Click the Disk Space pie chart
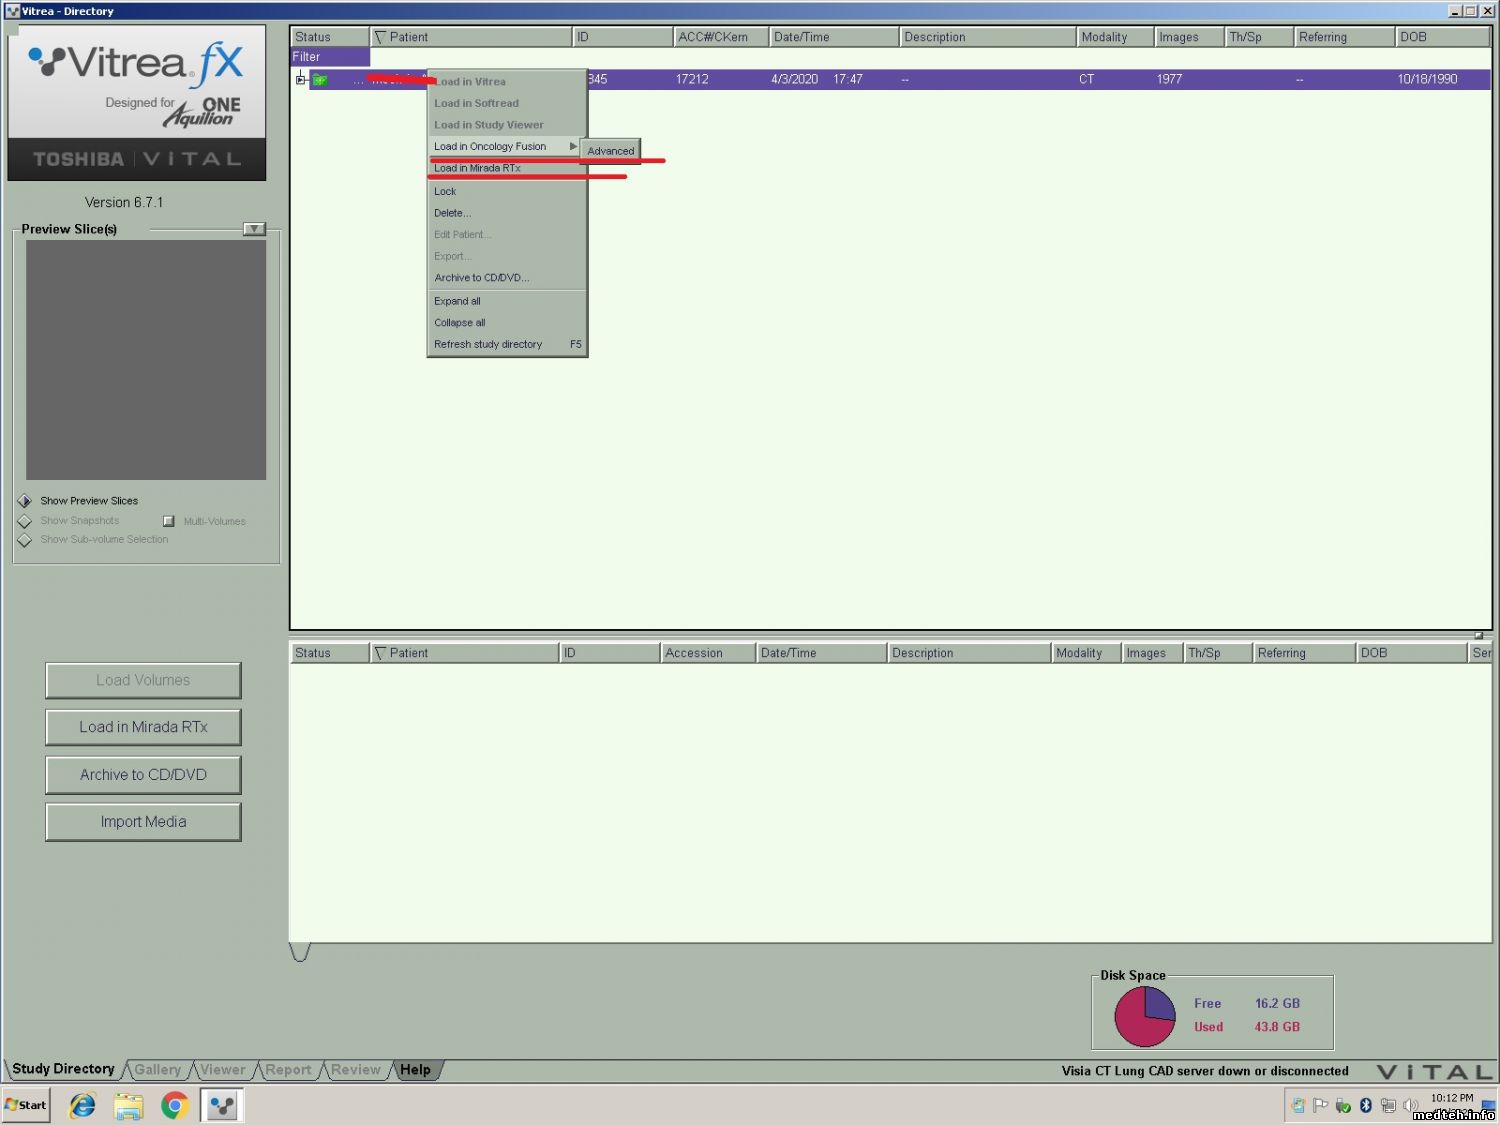 point(1145,1016)
